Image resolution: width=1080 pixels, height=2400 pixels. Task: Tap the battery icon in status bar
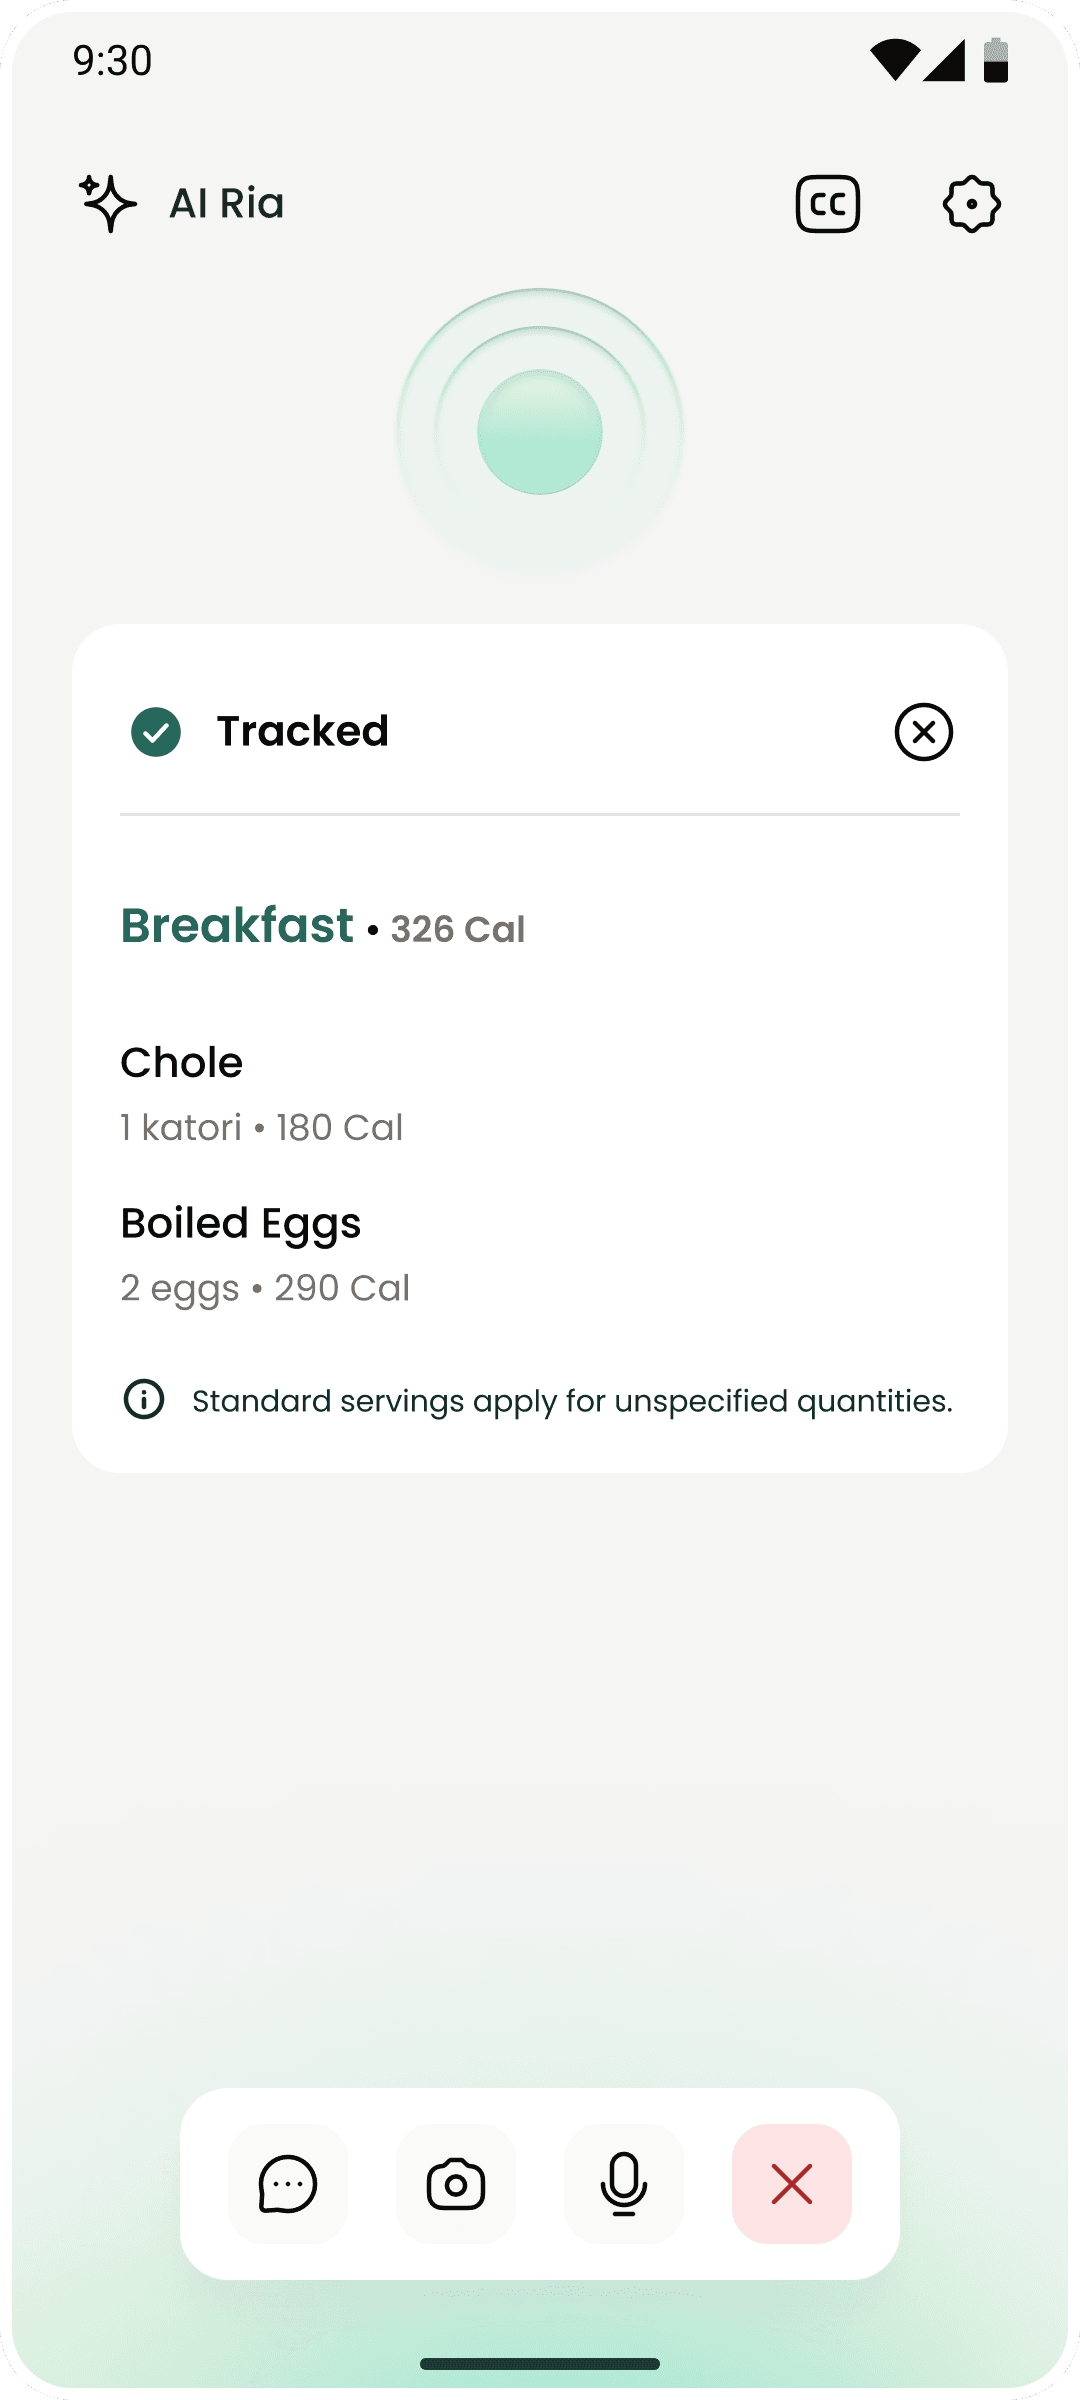(x=995, y=60)
